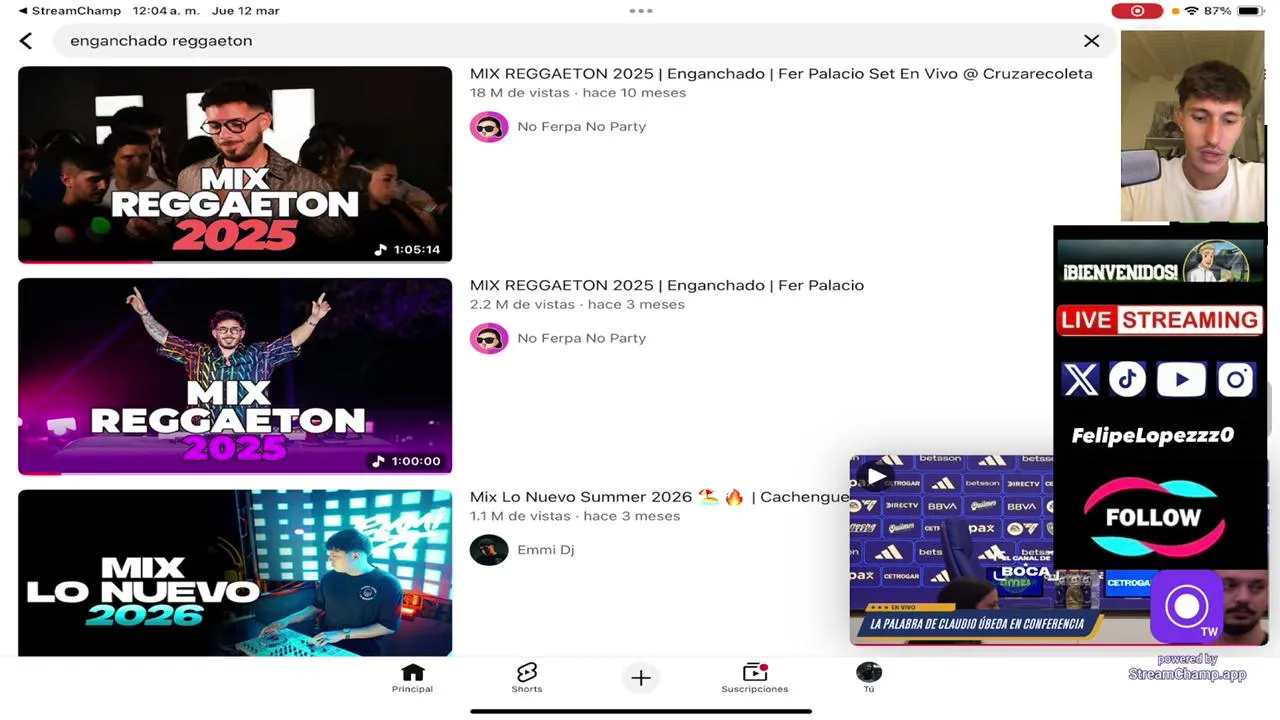Tap No Ferpa No Party avatar of second video
The image size is (1280, 720).
click(x=489, y=338)
